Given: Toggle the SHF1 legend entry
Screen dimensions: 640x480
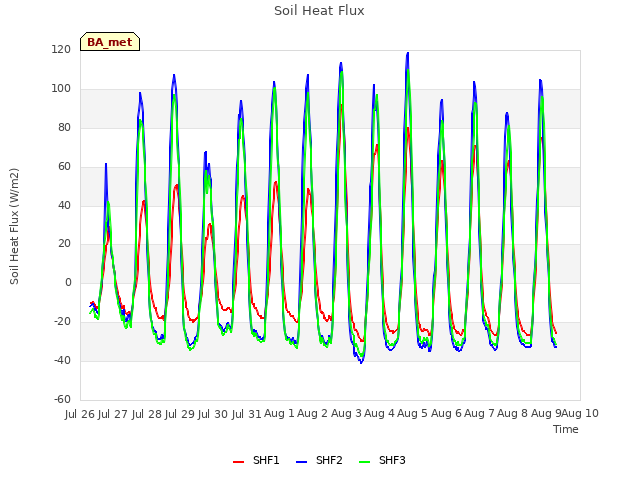Looking at the screenshot, I should tap(256, 460).
